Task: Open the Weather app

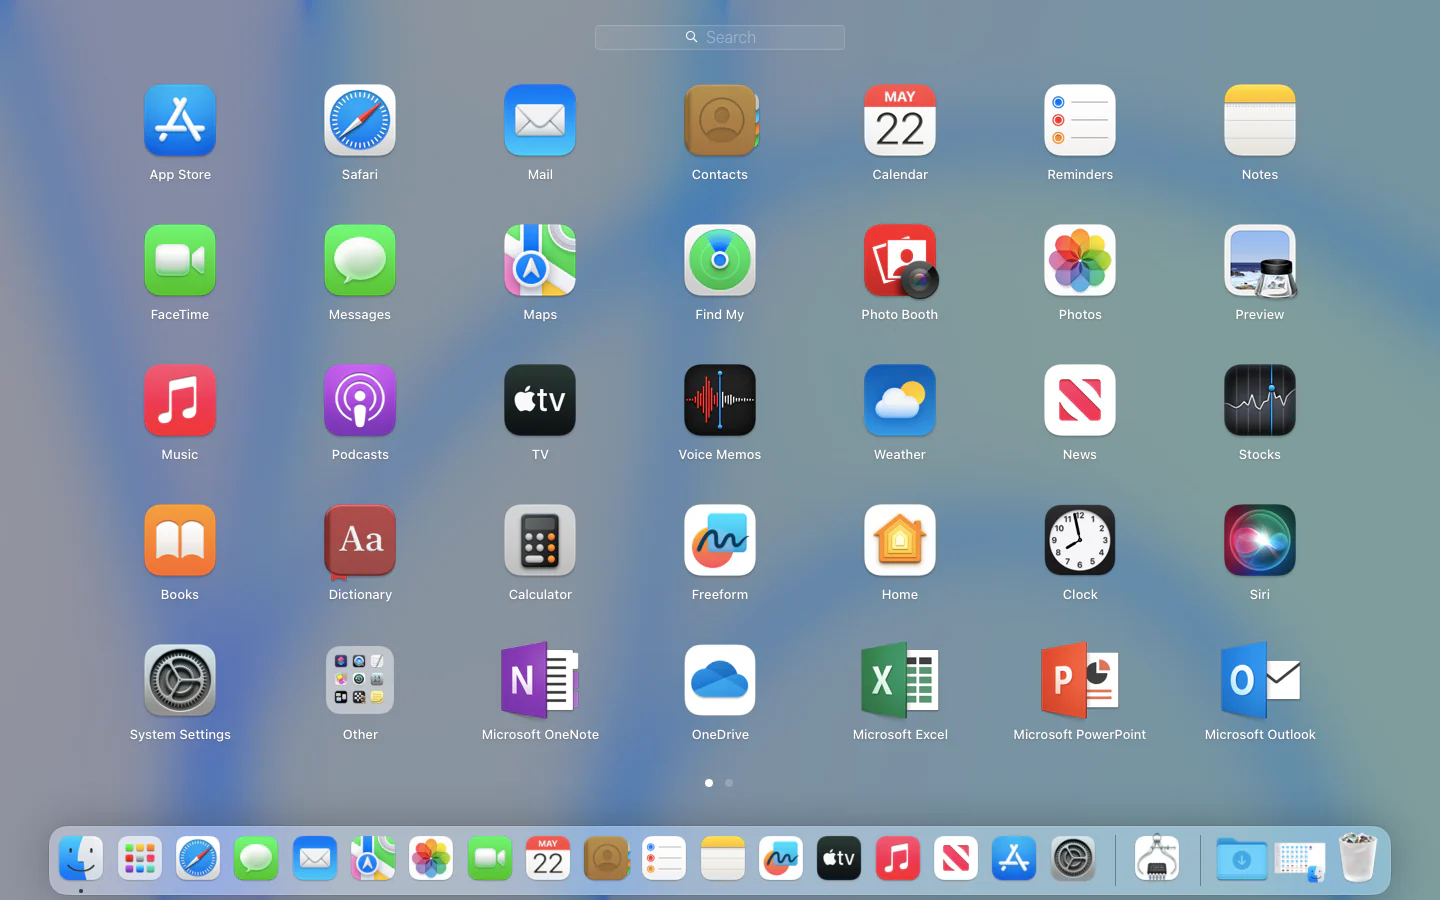Action: click(900, 401)
